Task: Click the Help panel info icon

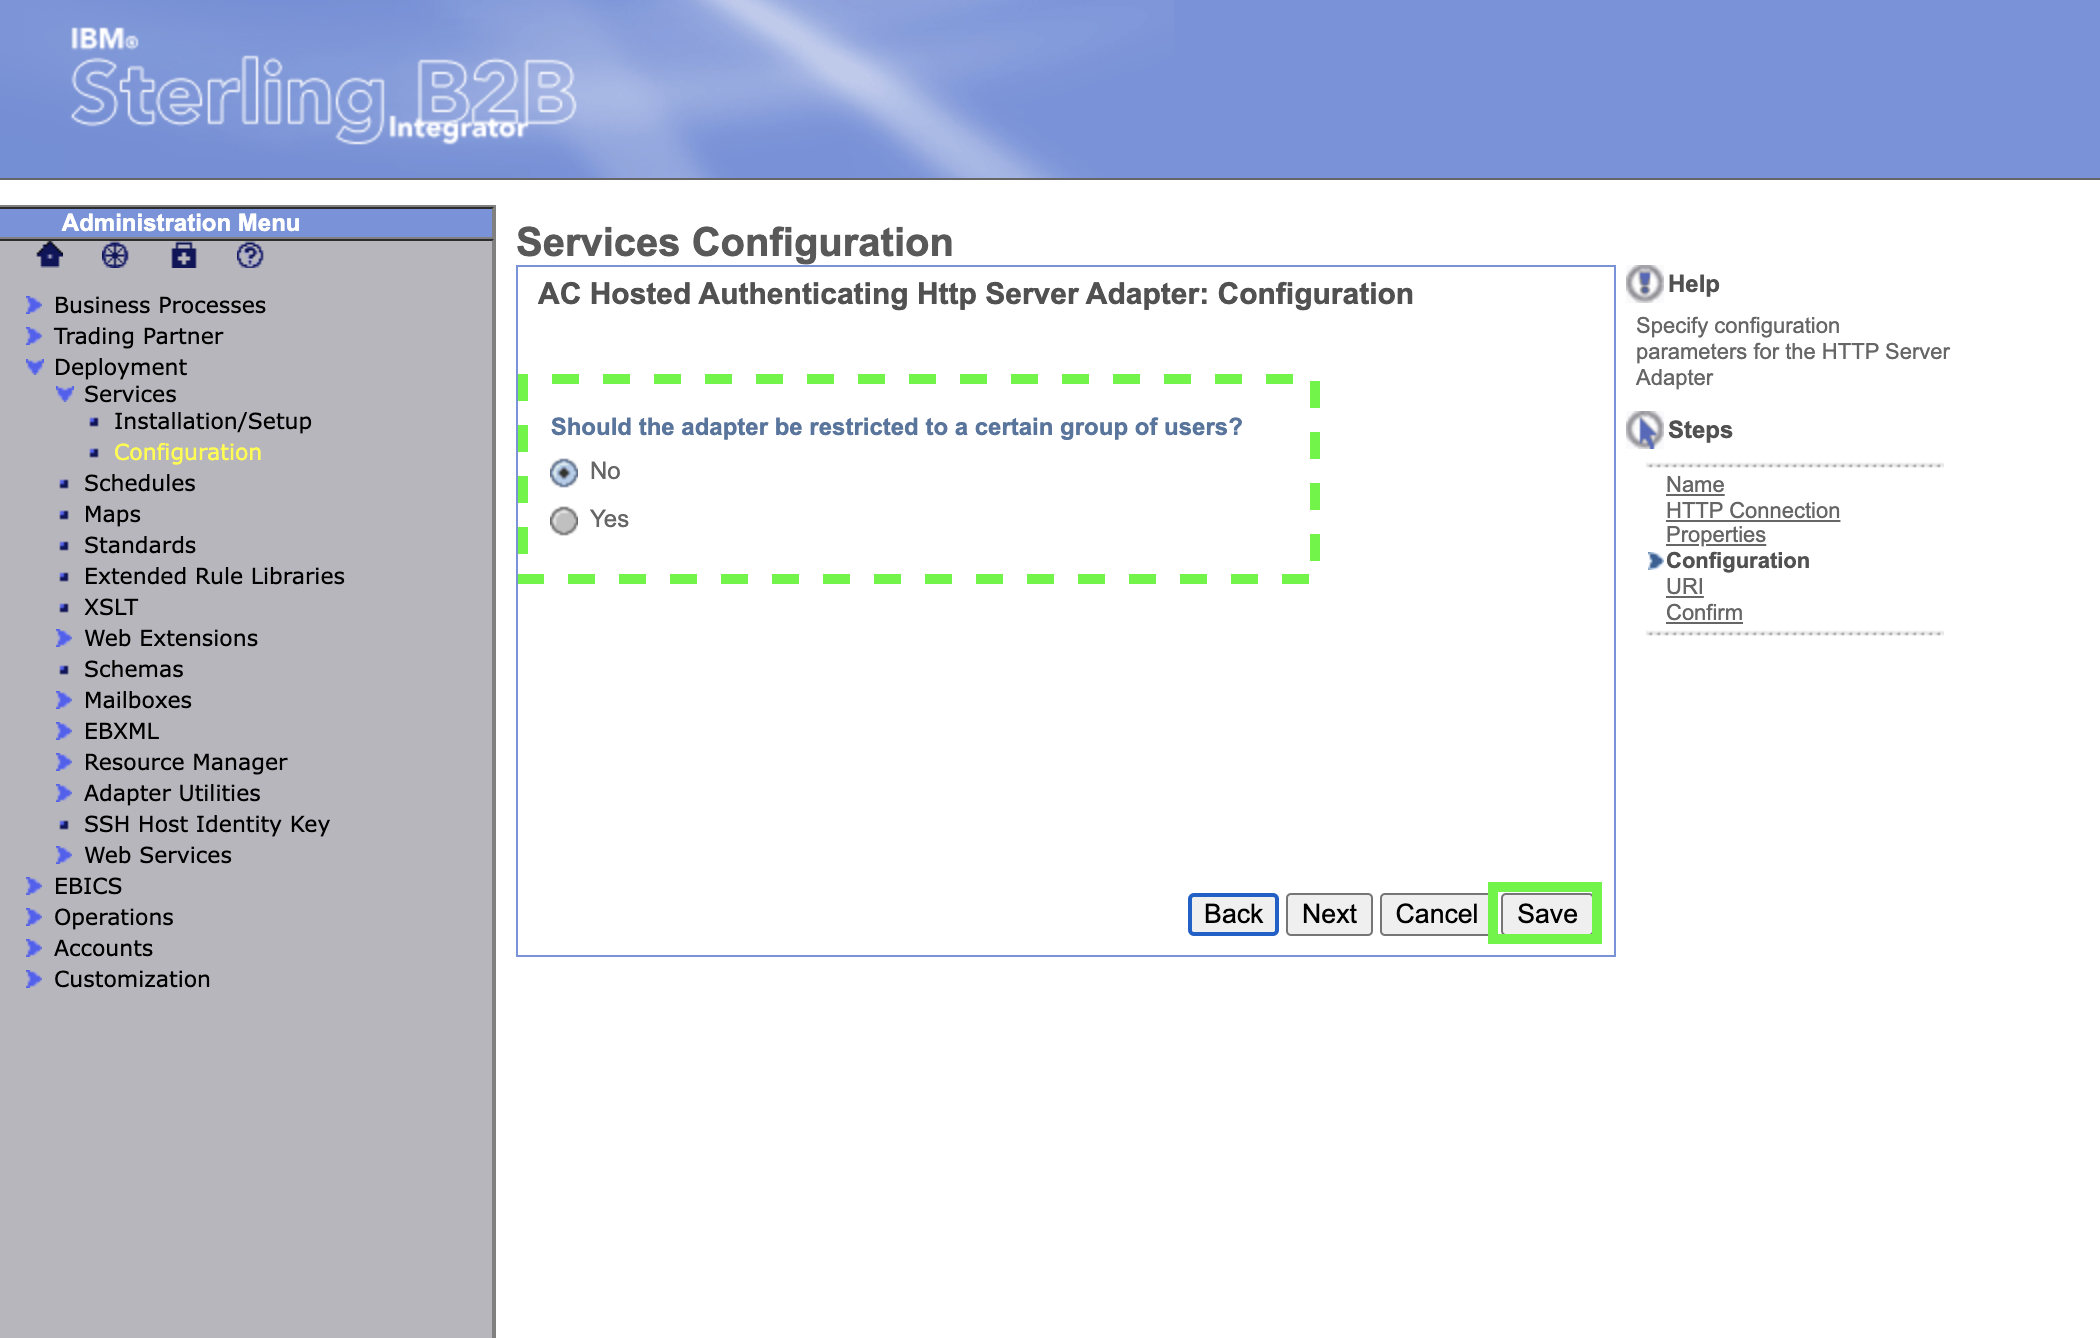Action: (x=1644, y=284)
